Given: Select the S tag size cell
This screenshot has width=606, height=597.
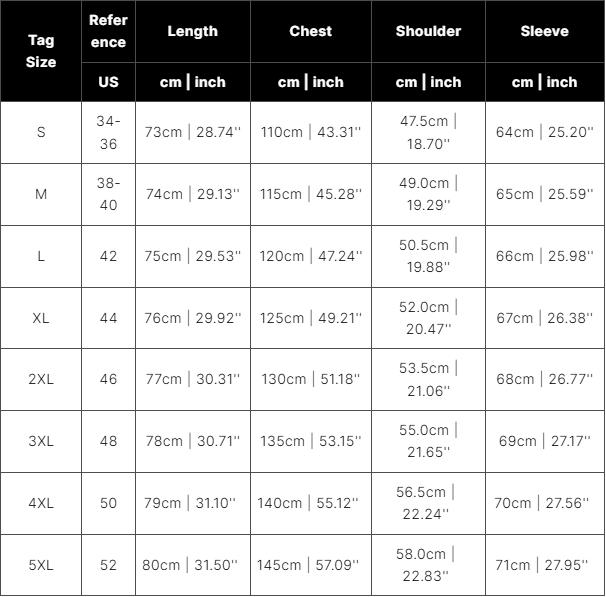Looking at the screenshot, I should (x=41, y=132).
